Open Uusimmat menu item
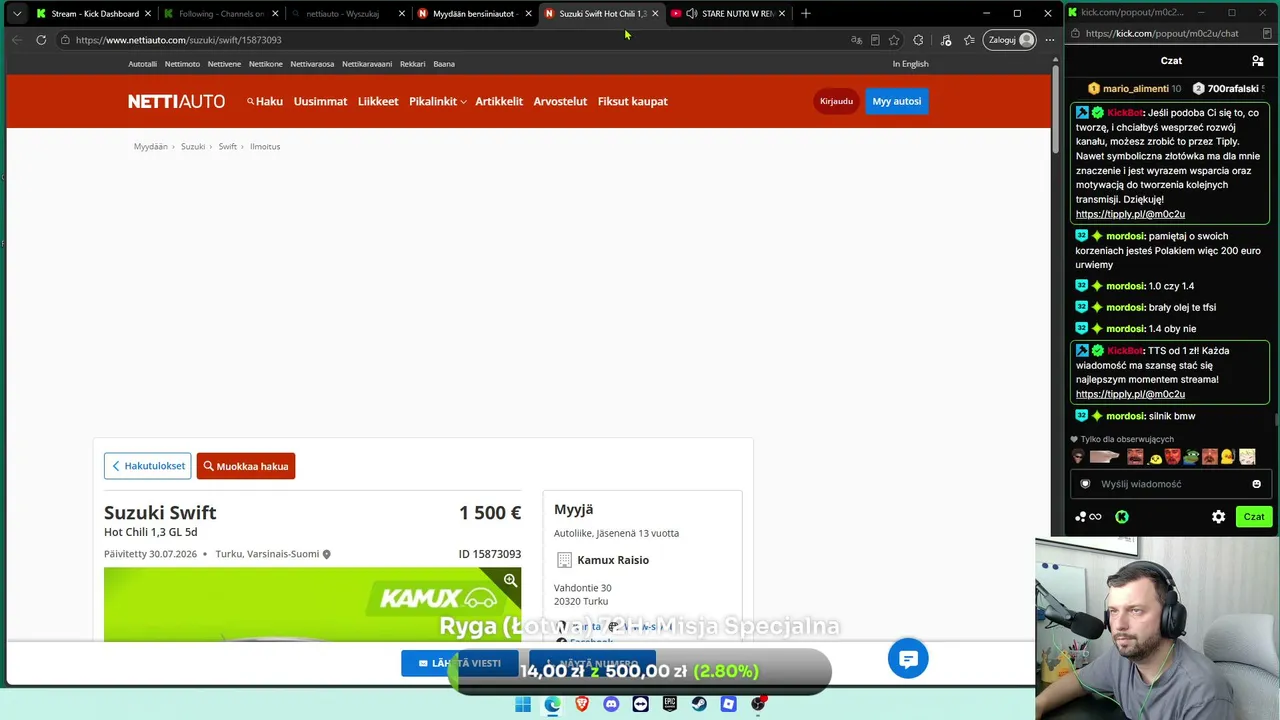Screen dimensions: 1280x720 point(320,101)
